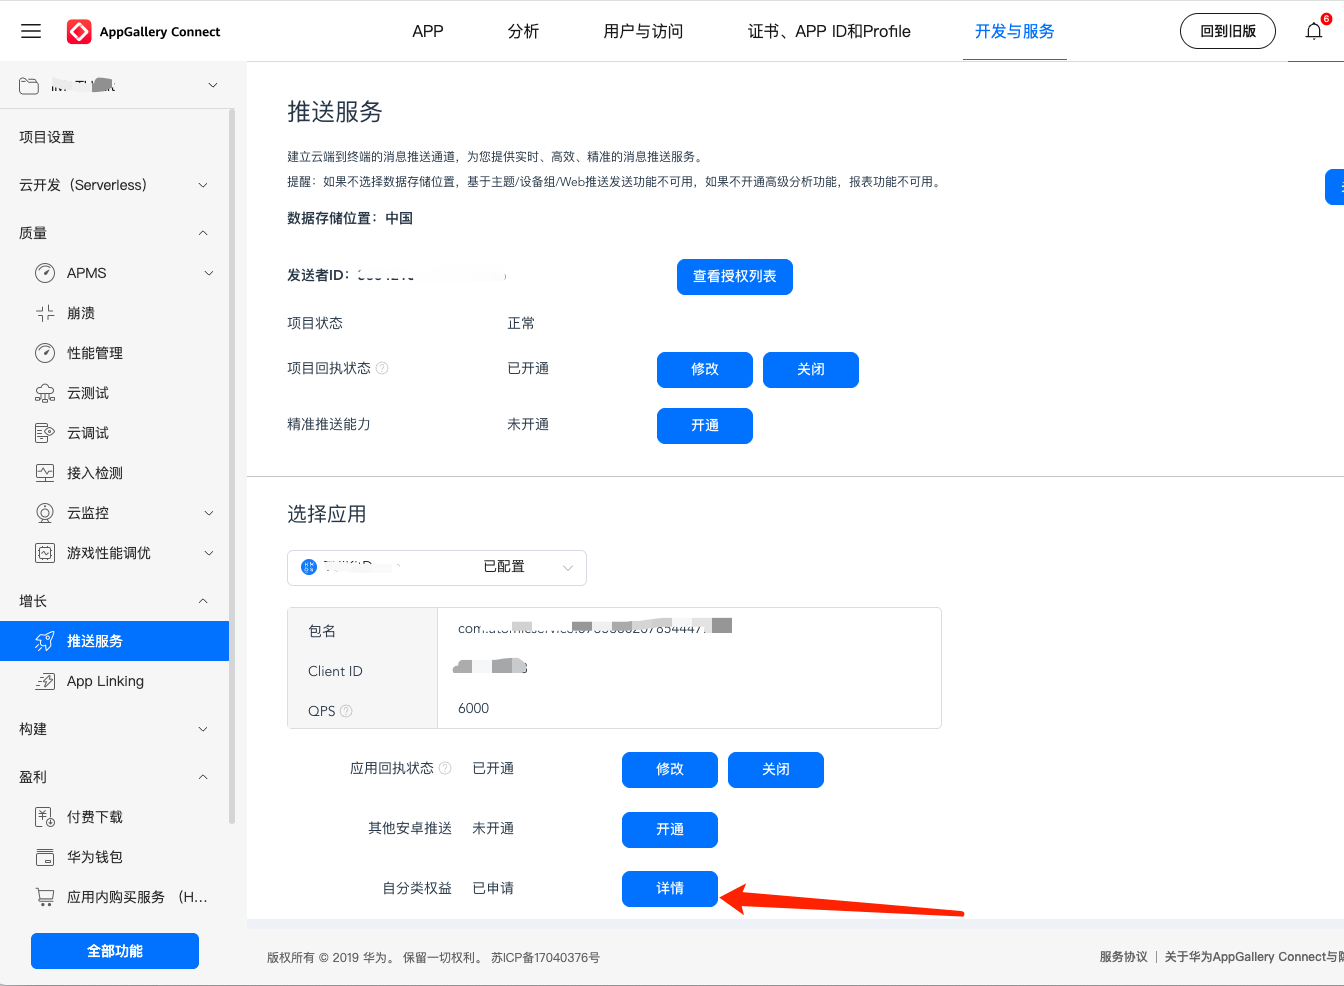Click 开通 button for 精准推送能力
This screenshot has width=1344, height=986.
coord(704,425)
